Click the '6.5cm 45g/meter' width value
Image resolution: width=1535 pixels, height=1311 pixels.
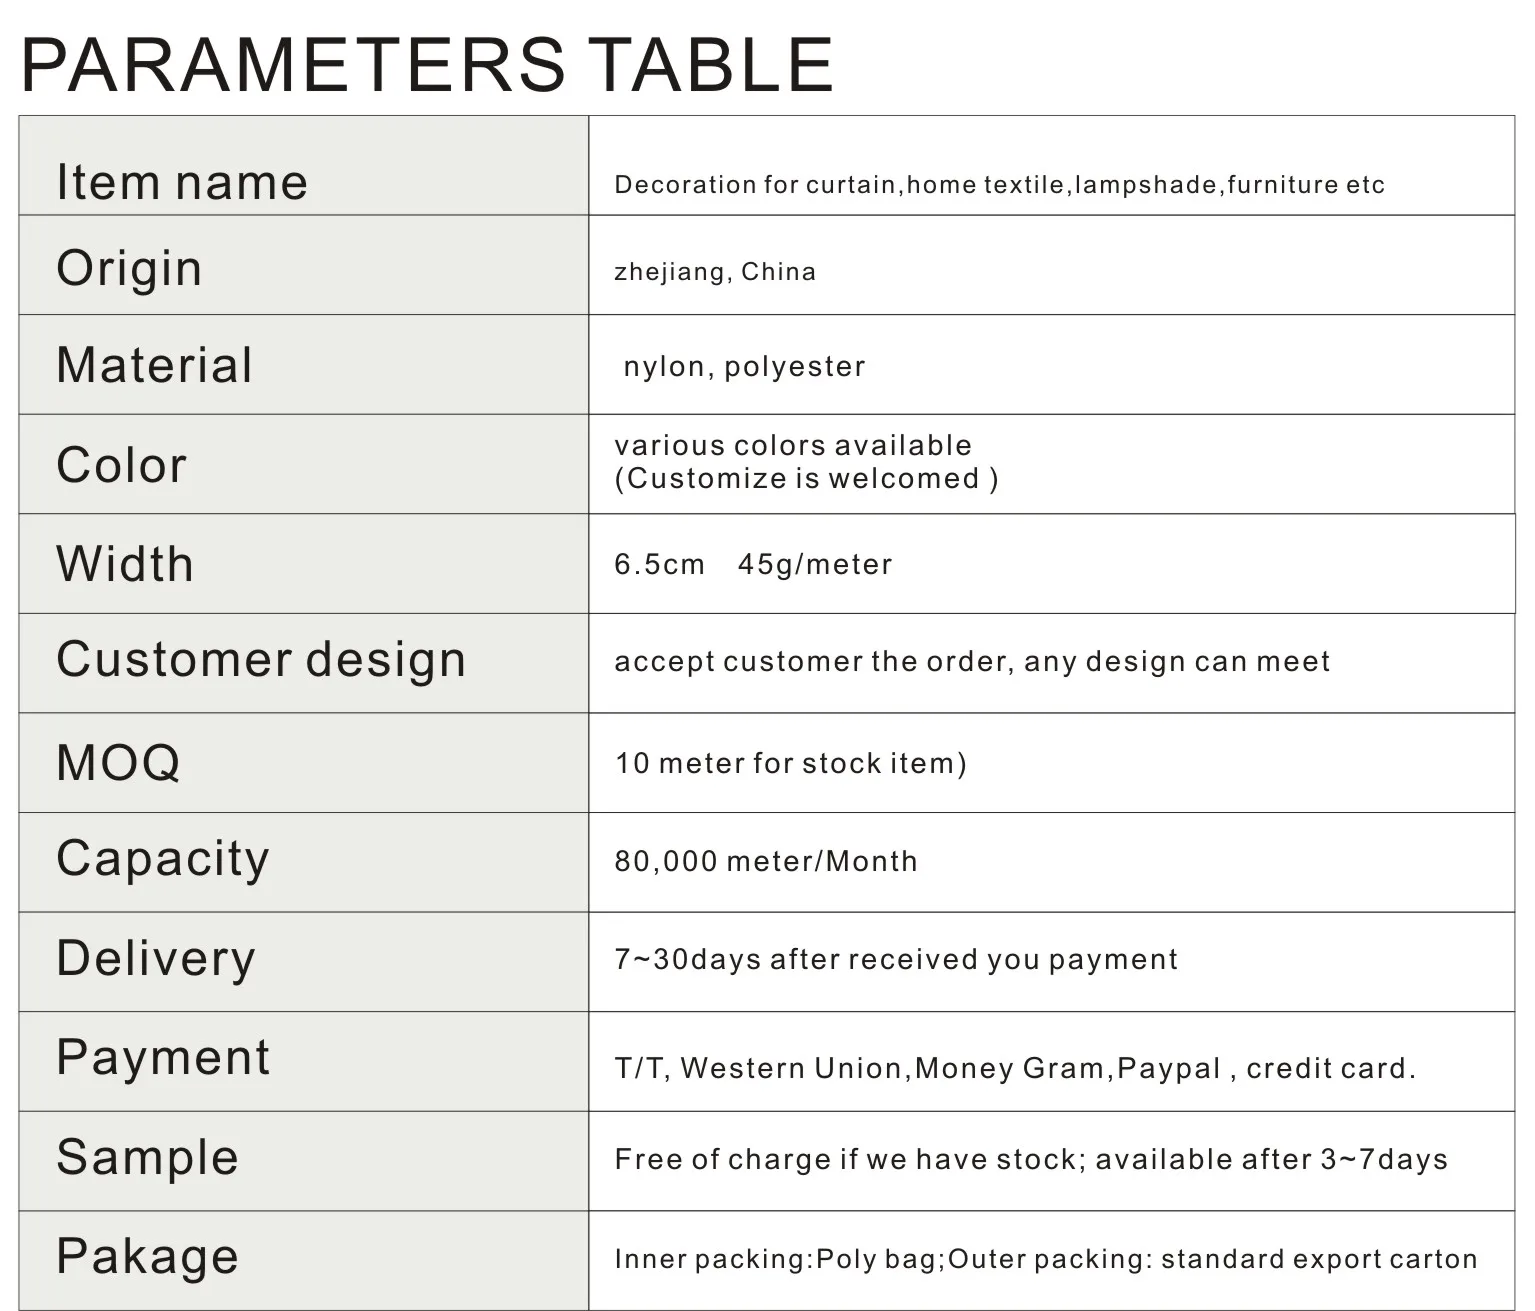click(753, 565)
